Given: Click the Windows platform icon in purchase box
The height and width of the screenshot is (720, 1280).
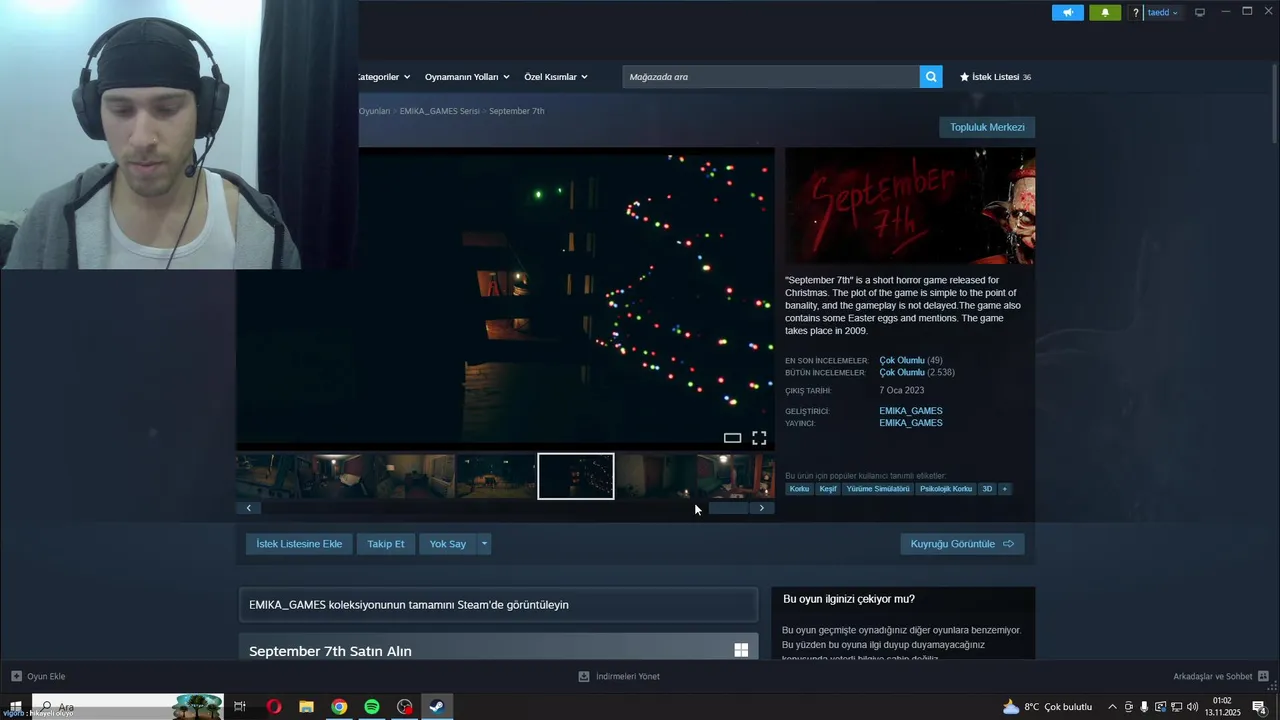Looking at the screenshot, I should [x=741, y=650].
